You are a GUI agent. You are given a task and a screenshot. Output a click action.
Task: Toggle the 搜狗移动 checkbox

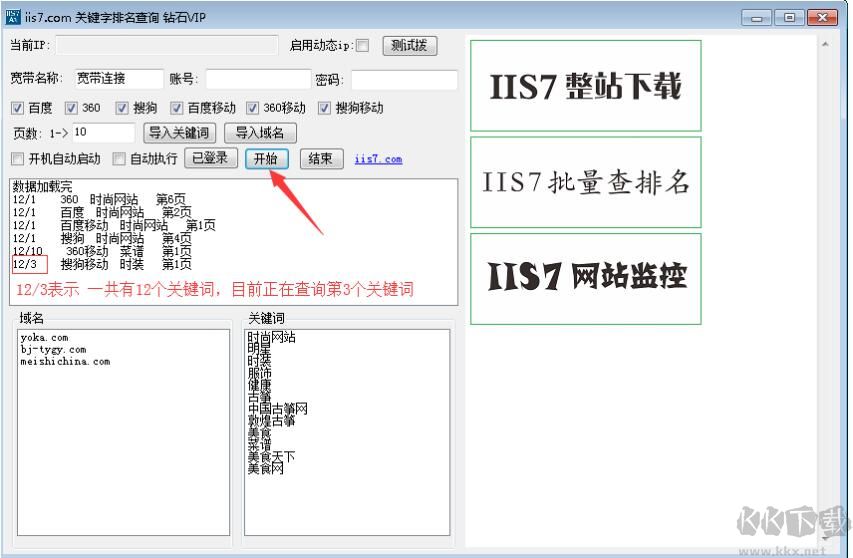click(324, 108)
